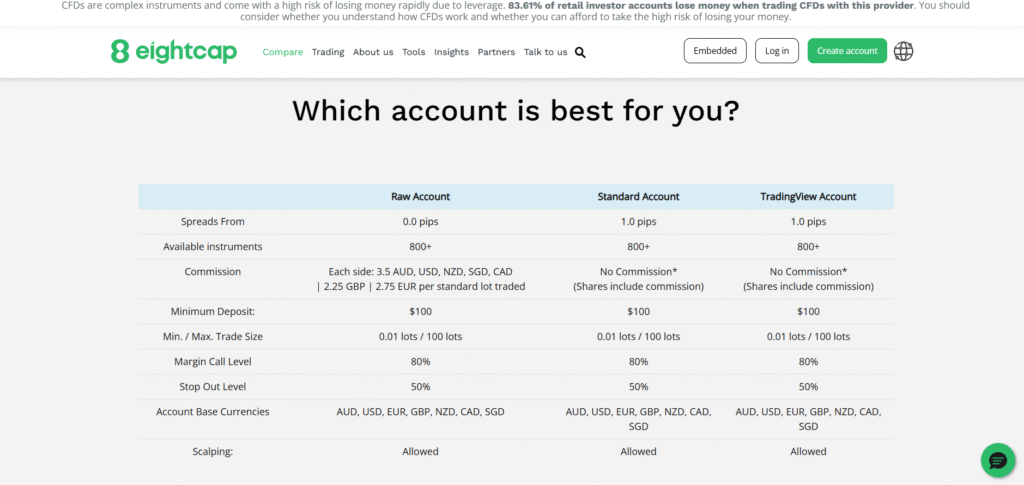Open the Partners menu
Screen dimensions: 1024x485
[496, 52]
